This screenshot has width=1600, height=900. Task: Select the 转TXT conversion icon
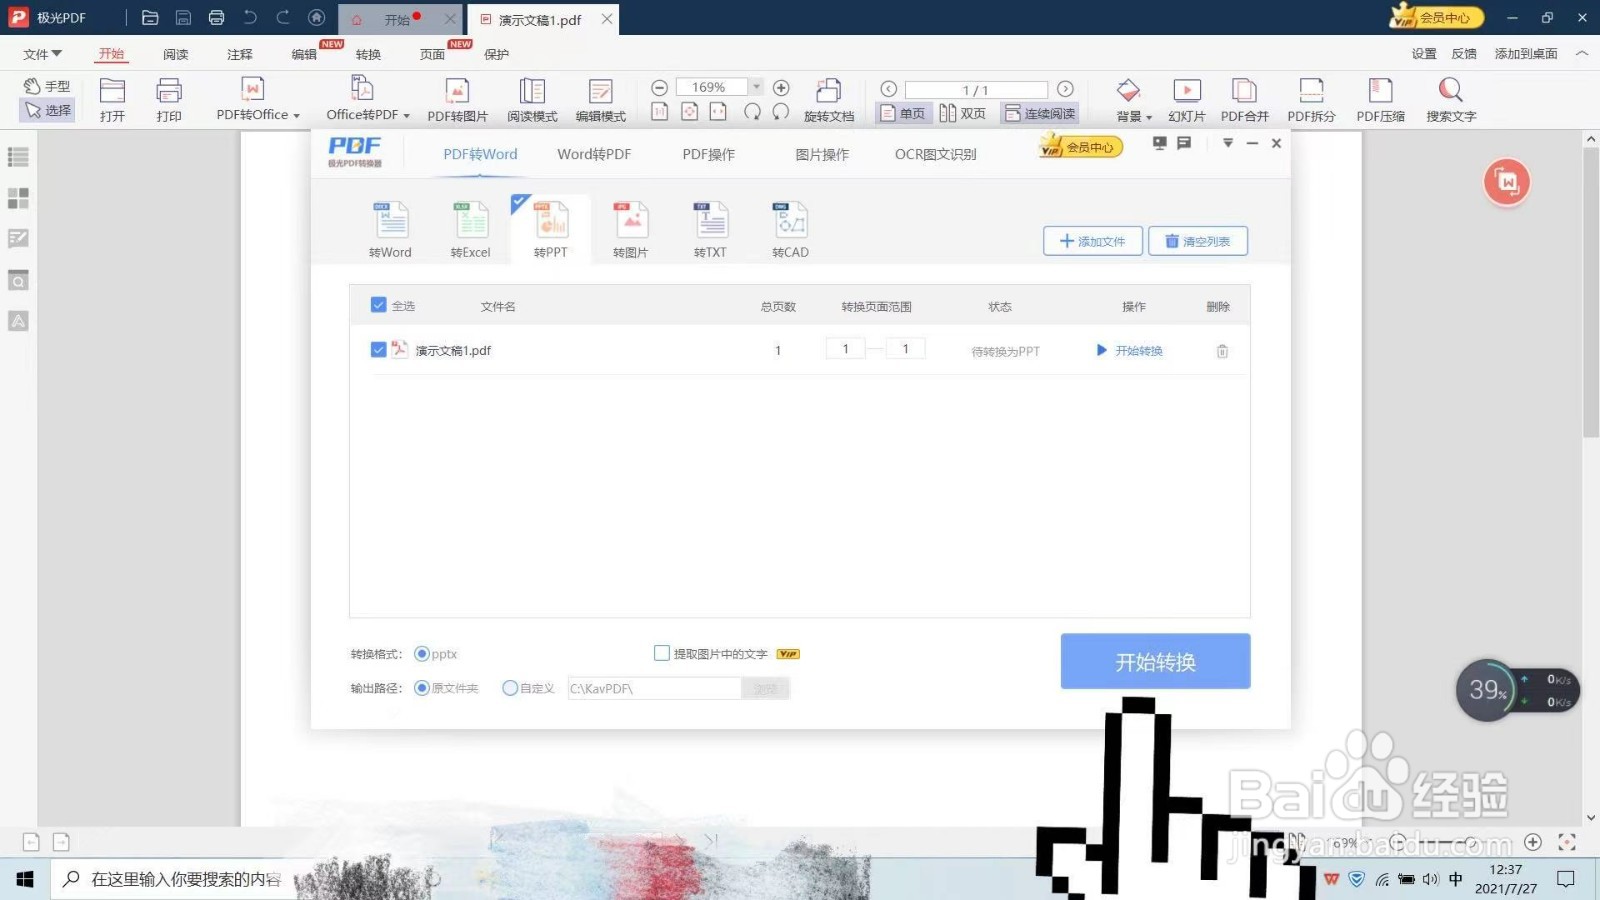point(711,230)
